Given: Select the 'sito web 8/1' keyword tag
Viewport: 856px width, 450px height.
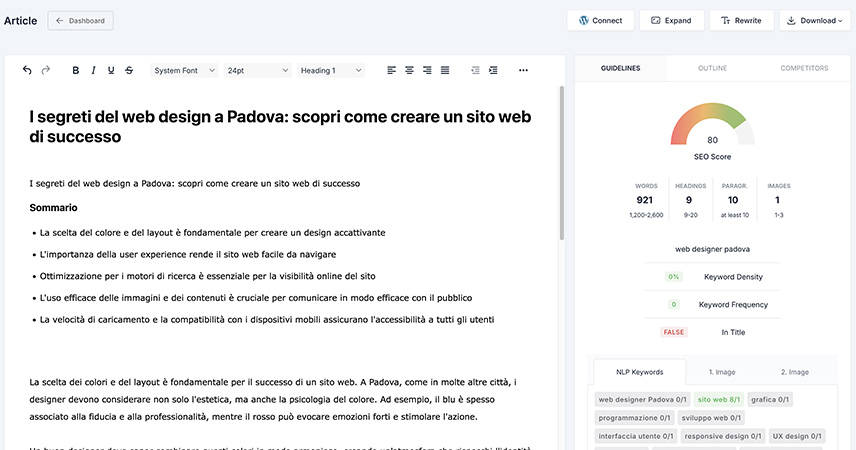Looking at the screenshot, I should click(x=719, y=399).
